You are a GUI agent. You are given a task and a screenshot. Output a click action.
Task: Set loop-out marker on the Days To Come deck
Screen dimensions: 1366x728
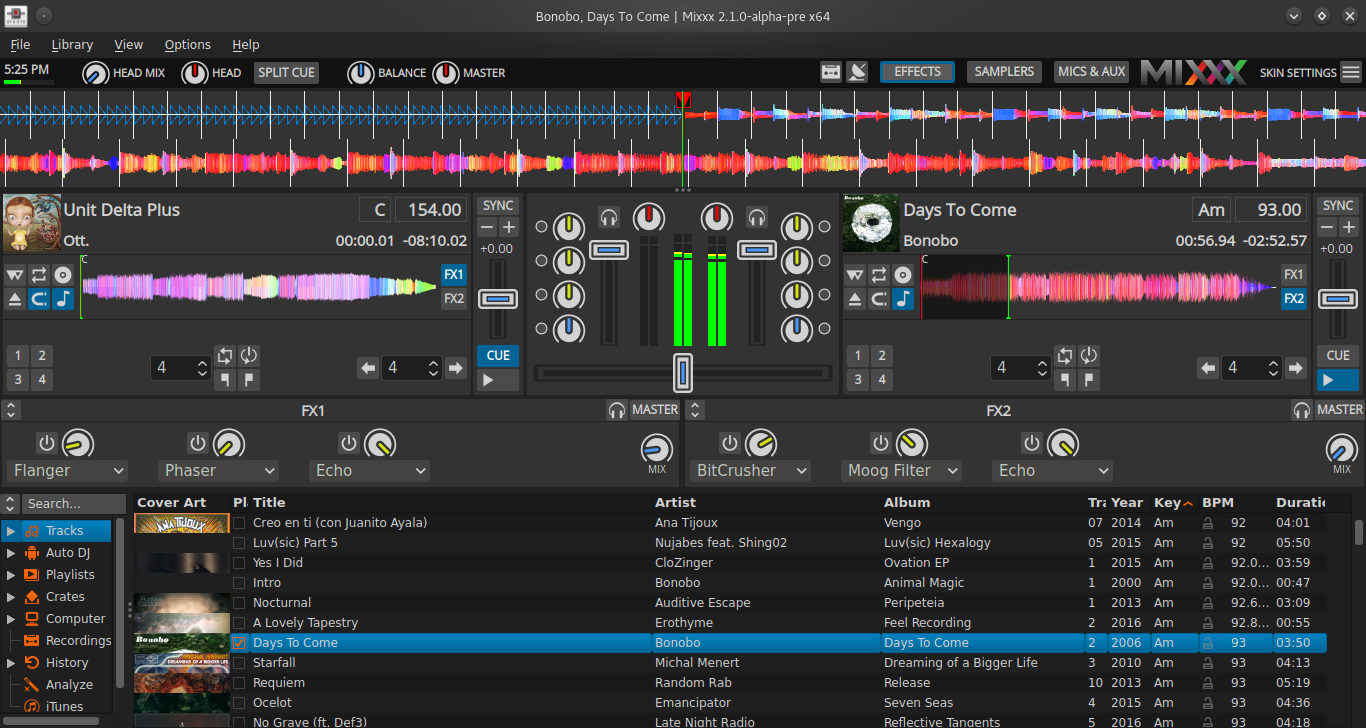pos(1089,379)
